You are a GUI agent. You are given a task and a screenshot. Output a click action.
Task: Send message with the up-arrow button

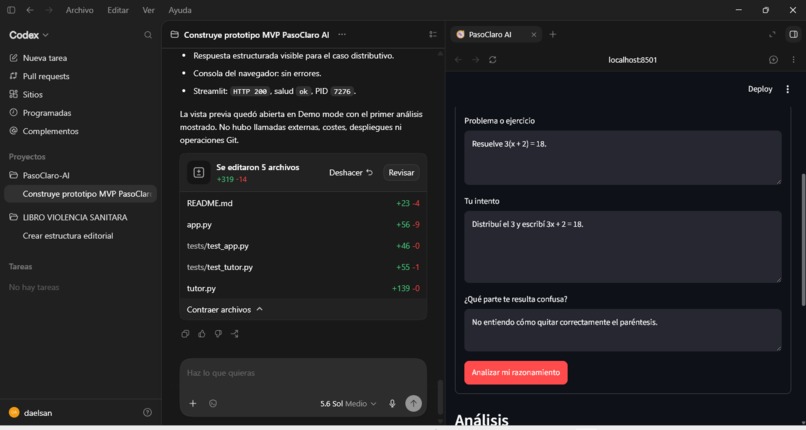pyautogui.click(x=413, y=403)
